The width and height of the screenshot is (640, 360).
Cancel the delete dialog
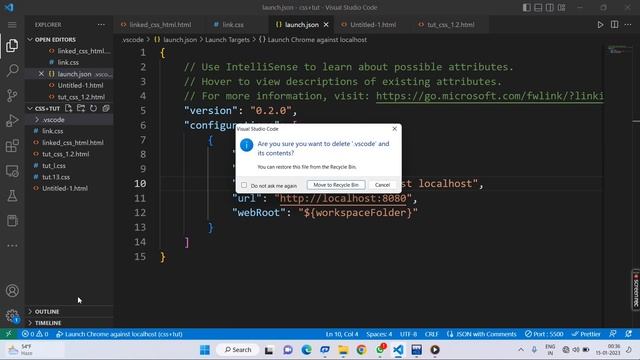pyautogui.click(x=382, y=185)
